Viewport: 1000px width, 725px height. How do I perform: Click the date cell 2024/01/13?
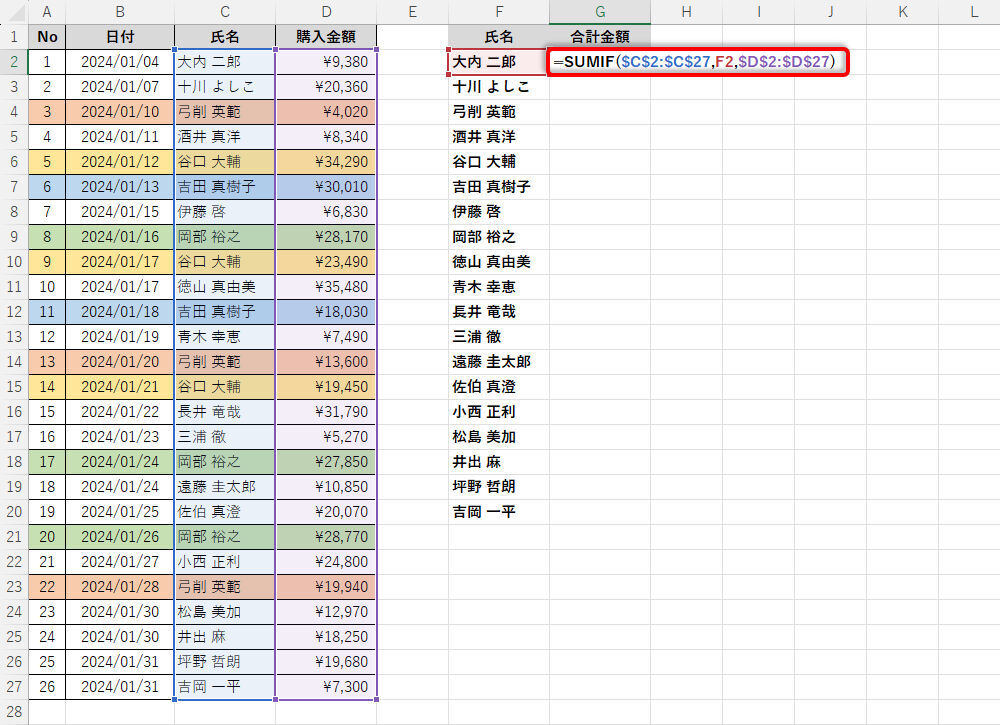pos(120,187)
